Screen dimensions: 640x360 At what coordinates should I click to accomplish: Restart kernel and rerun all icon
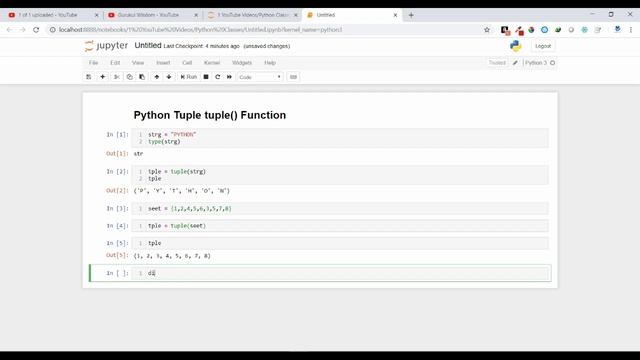tap(229, 77)
